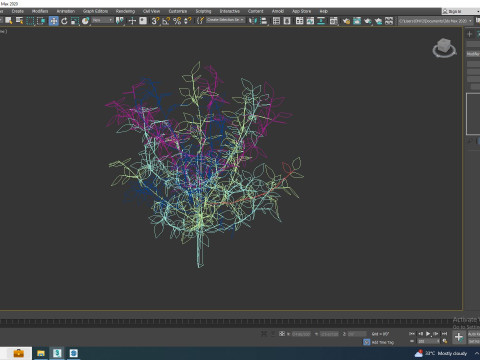Expand the project folder path dropdown

pyautogui.click(x=436, y=21)
